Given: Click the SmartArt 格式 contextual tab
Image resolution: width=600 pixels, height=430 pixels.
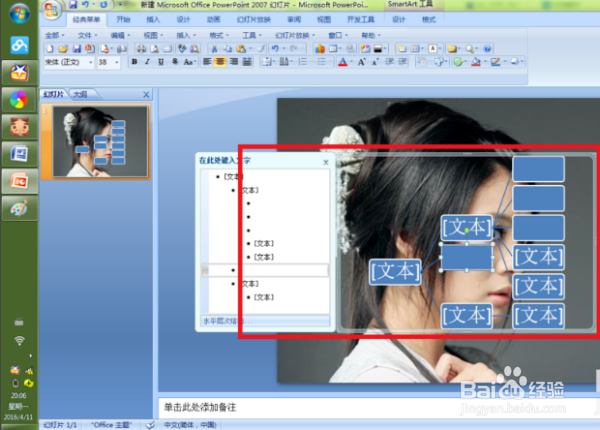Looking at the screenshot, I should tap(429, 20).
